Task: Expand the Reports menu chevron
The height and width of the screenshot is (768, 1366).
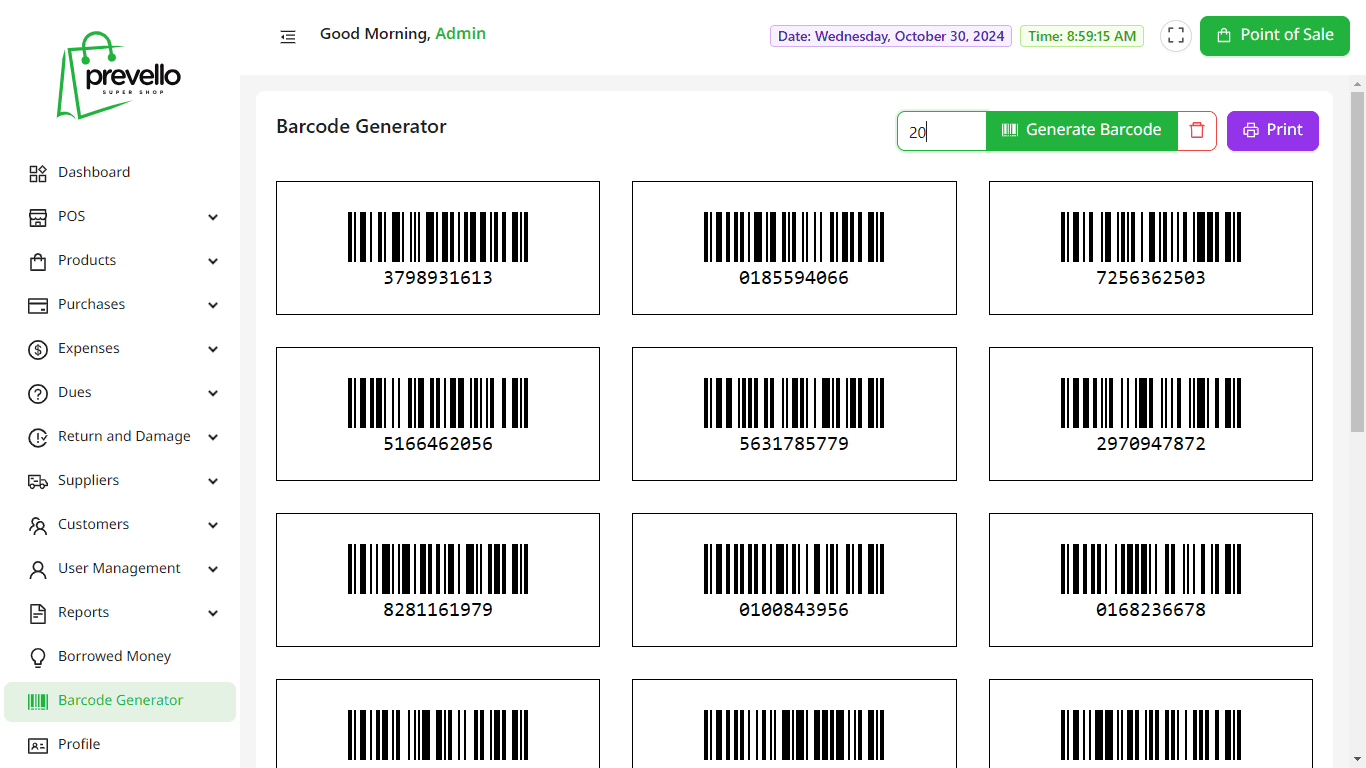Action: pyautogui.click(x=213, y=613)
